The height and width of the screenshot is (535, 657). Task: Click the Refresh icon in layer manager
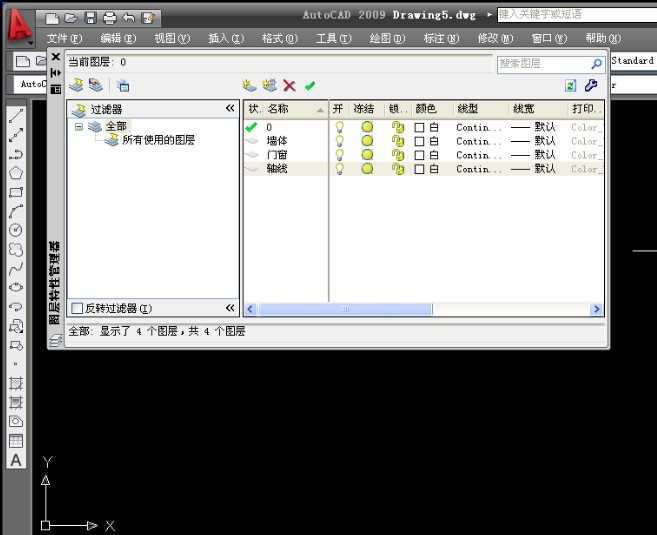coord(570,85)
